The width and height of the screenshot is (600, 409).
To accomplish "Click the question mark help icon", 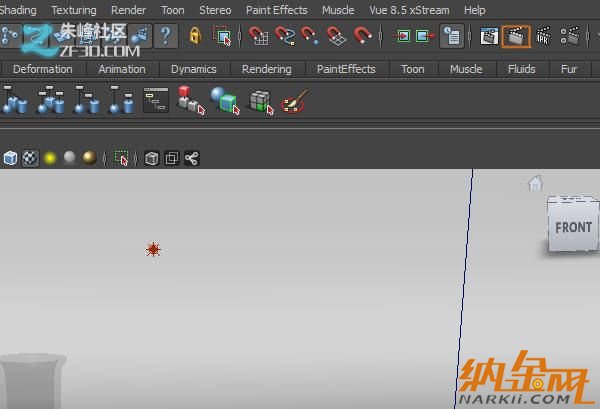I will 166,37.
